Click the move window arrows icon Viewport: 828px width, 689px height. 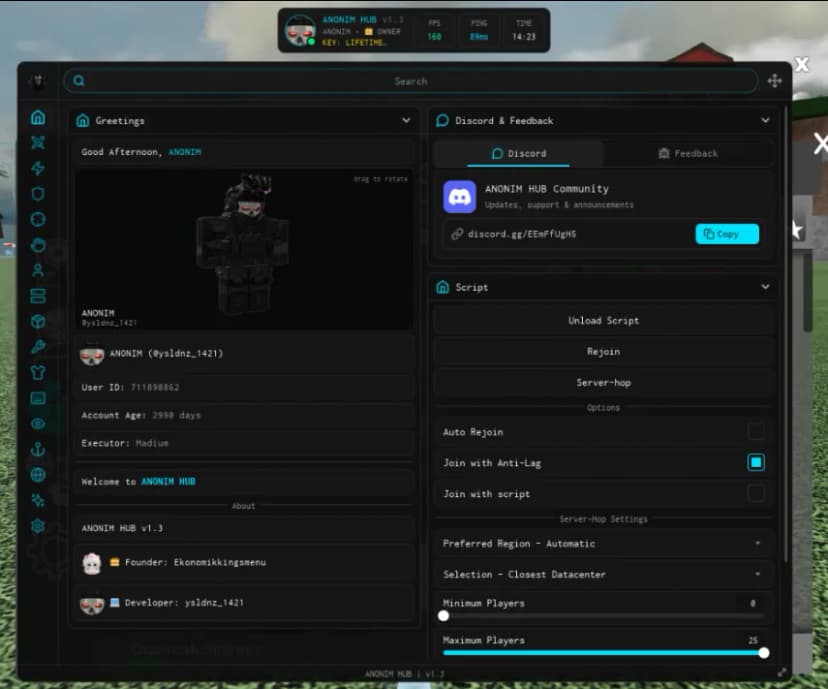[x=775, y=81]
